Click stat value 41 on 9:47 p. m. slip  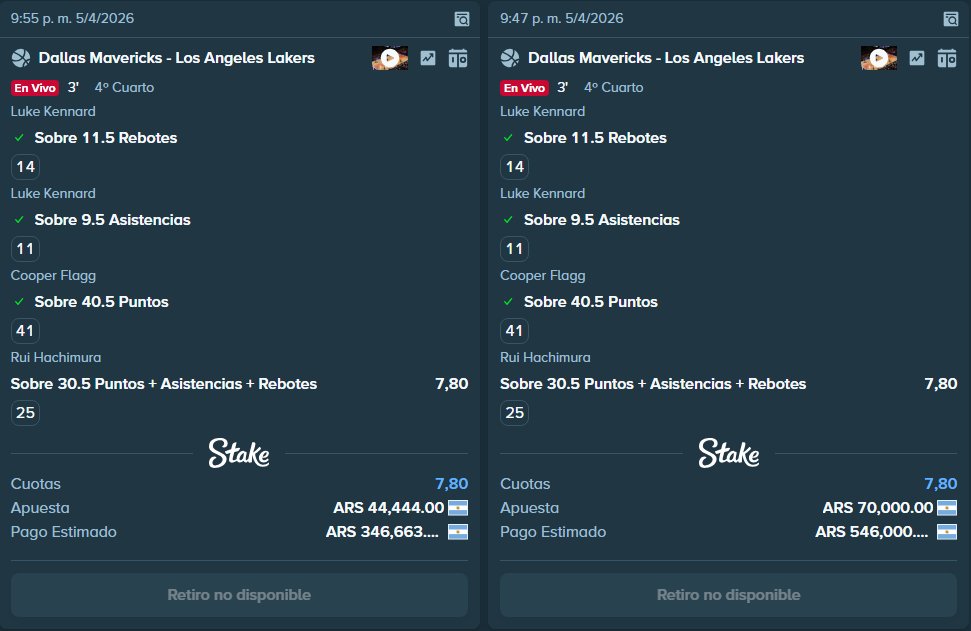coord(515,331)
